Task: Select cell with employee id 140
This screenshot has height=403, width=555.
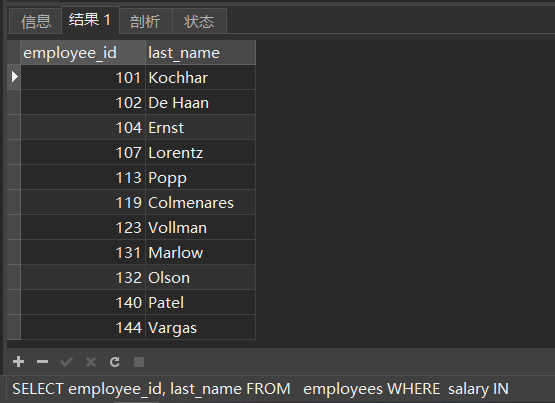Action: coord(83,303)
